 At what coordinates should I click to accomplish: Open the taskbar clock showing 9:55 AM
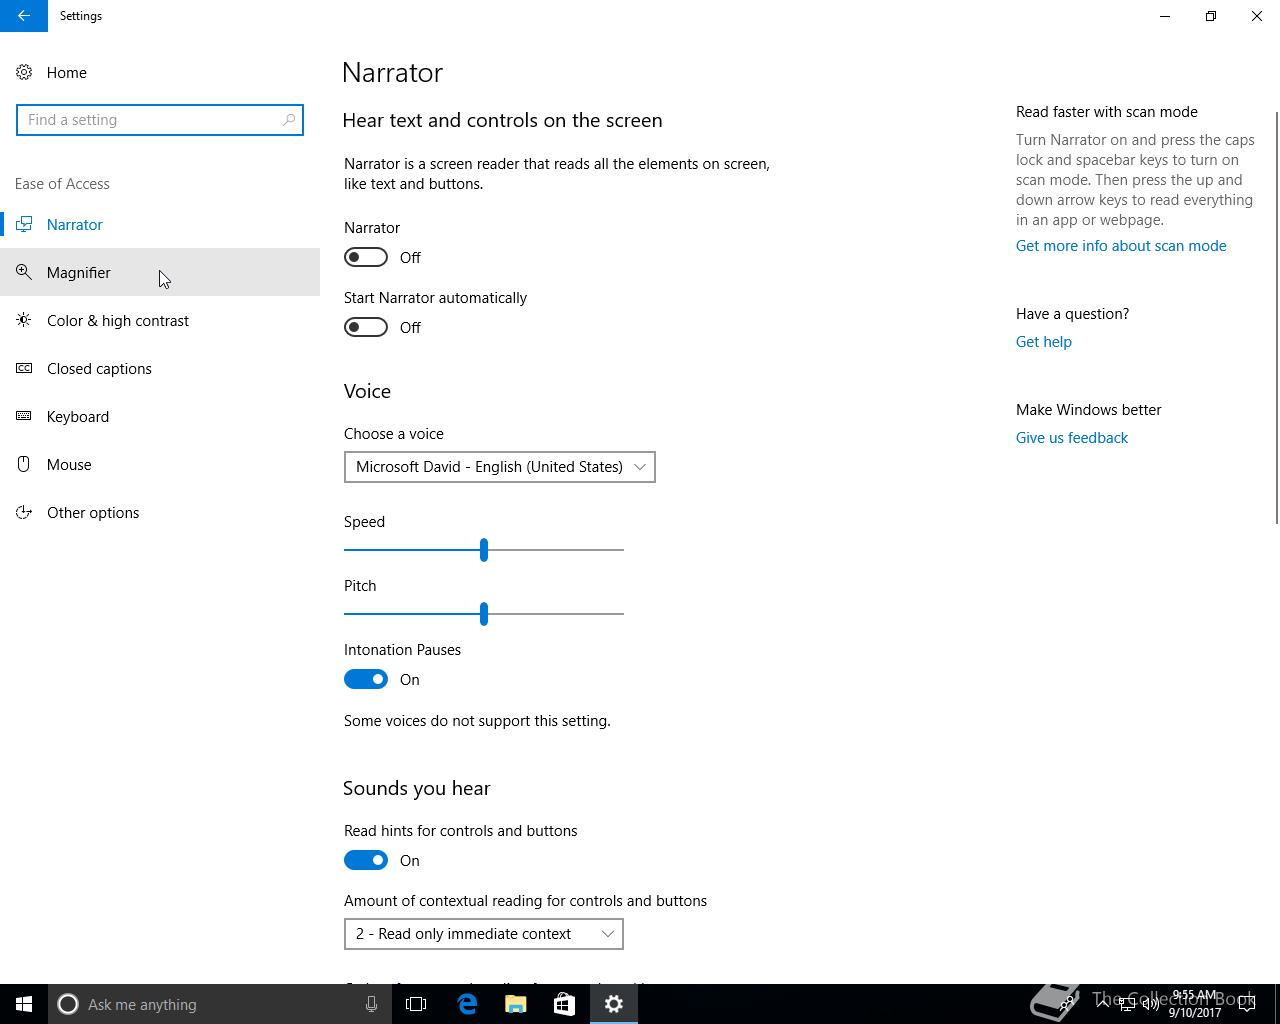click(x=1195, y=1004)
